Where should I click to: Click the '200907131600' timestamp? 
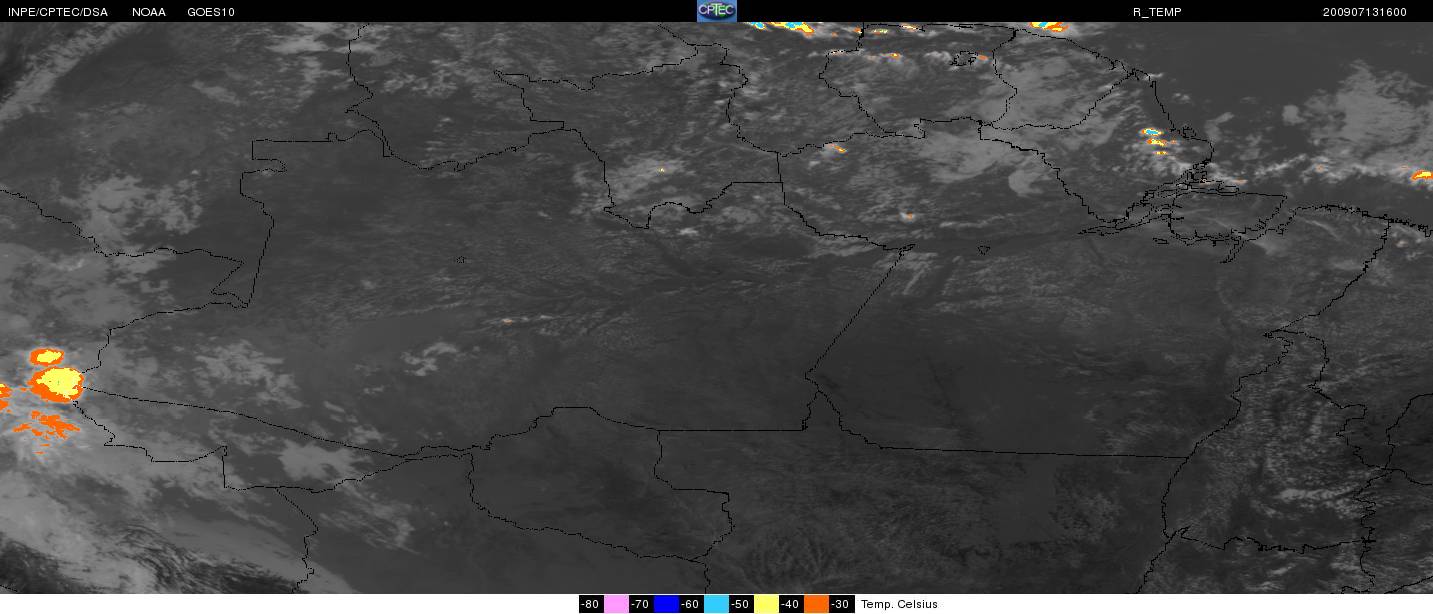click(1364, 12)
